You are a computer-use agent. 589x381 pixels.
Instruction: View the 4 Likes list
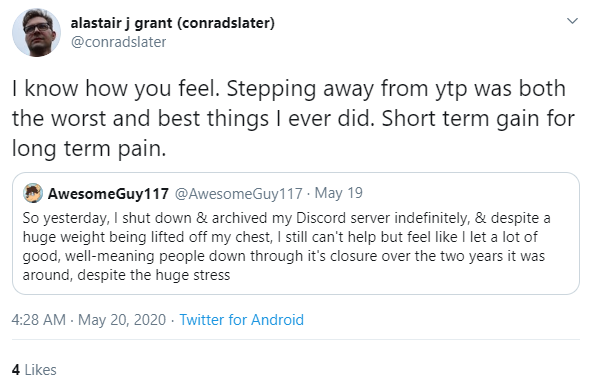click(34, 370)
